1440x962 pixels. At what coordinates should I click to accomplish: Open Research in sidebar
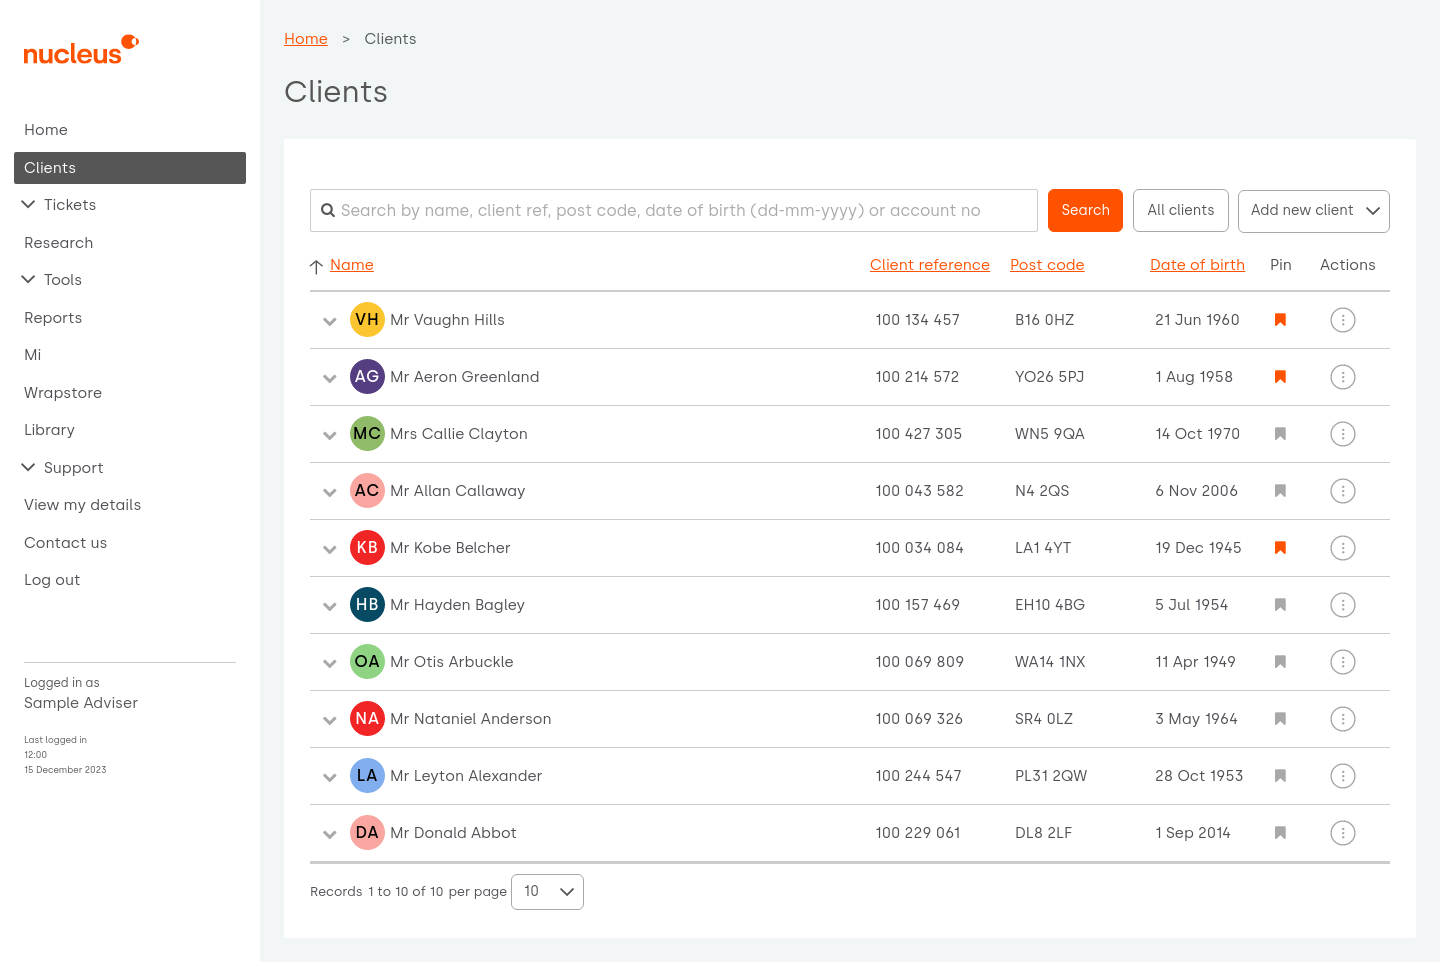[58, 243]
